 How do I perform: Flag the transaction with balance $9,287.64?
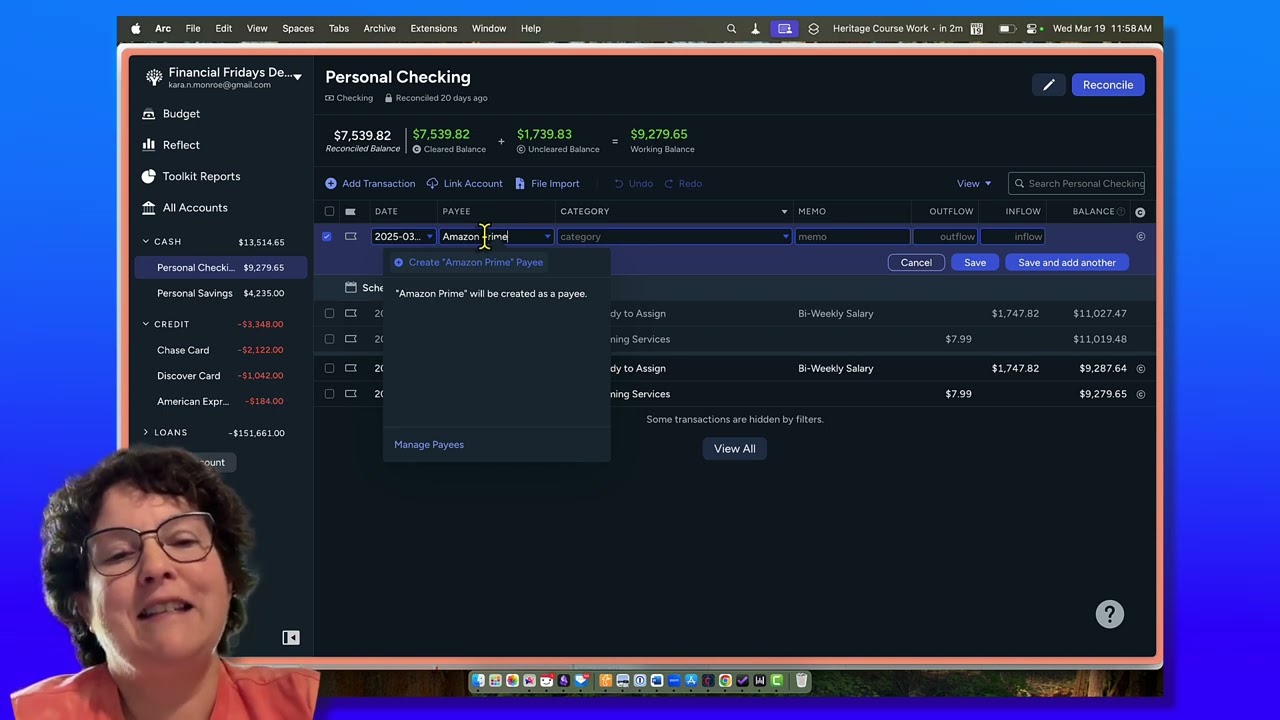[x=350, y=369]
